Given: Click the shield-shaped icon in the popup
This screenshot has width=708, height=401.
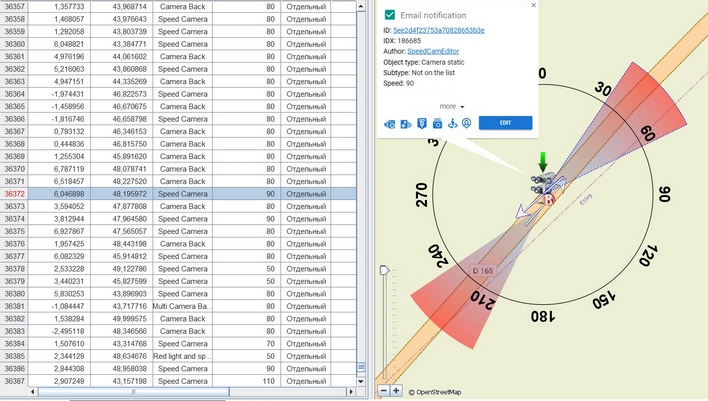Looking at the screenshot, I should pyautogui.click(x=422, y=123).
